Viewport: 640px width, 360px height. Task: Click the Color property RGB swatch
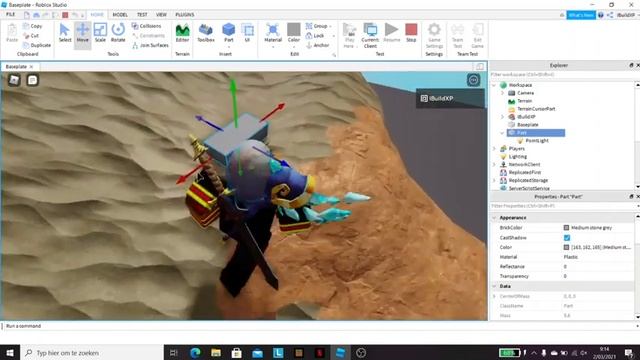coord(566,247)
